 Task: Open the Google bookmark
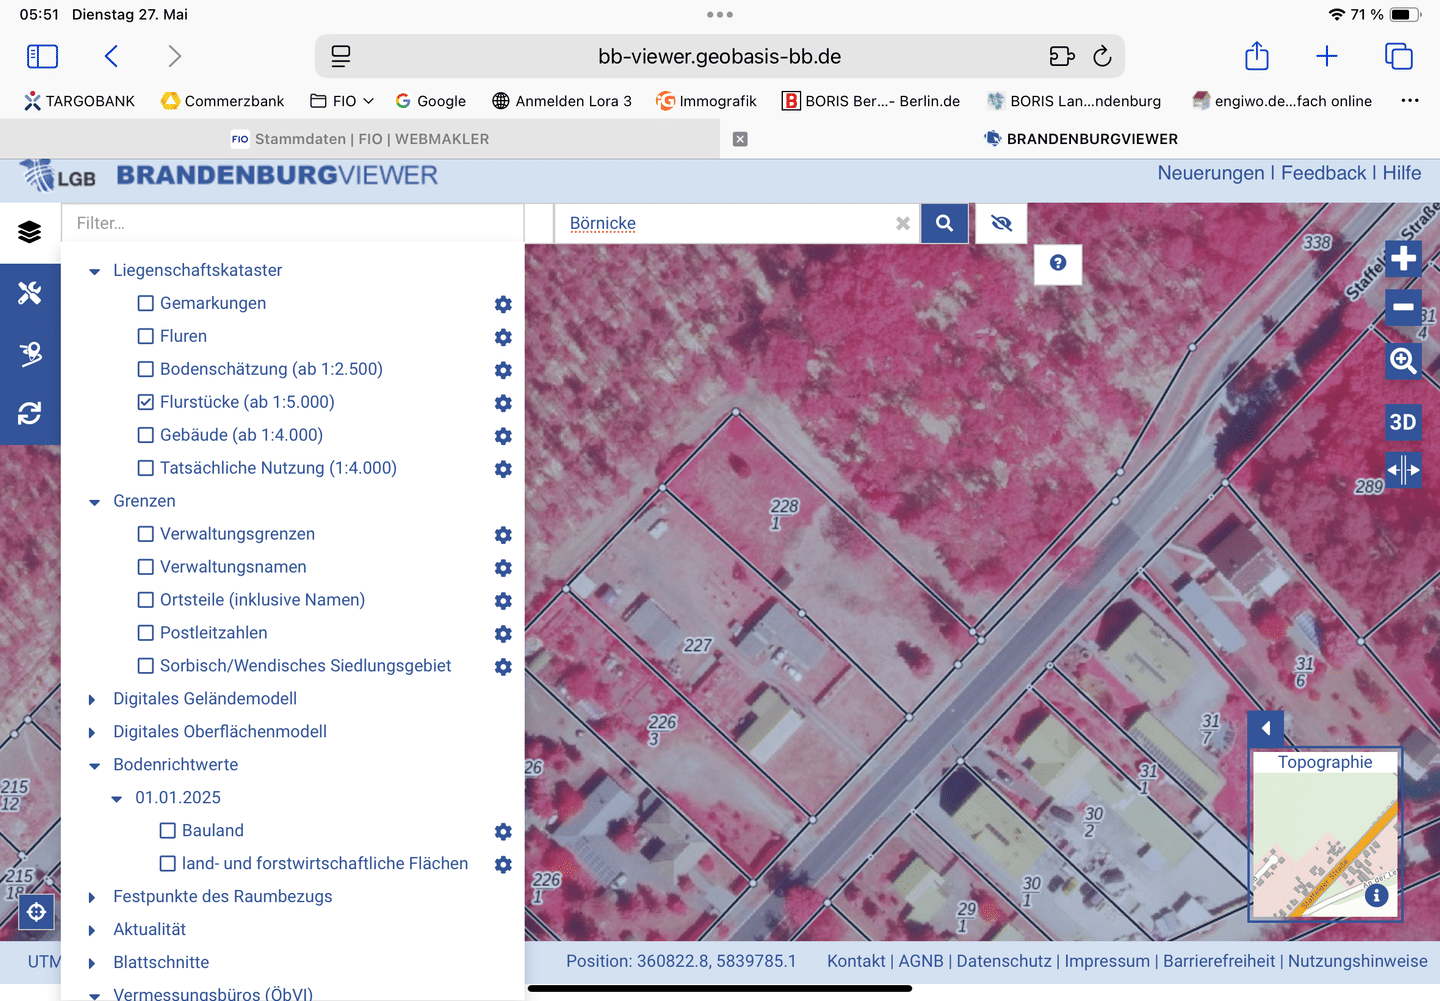pyautogui.click(x=431, y=101)
